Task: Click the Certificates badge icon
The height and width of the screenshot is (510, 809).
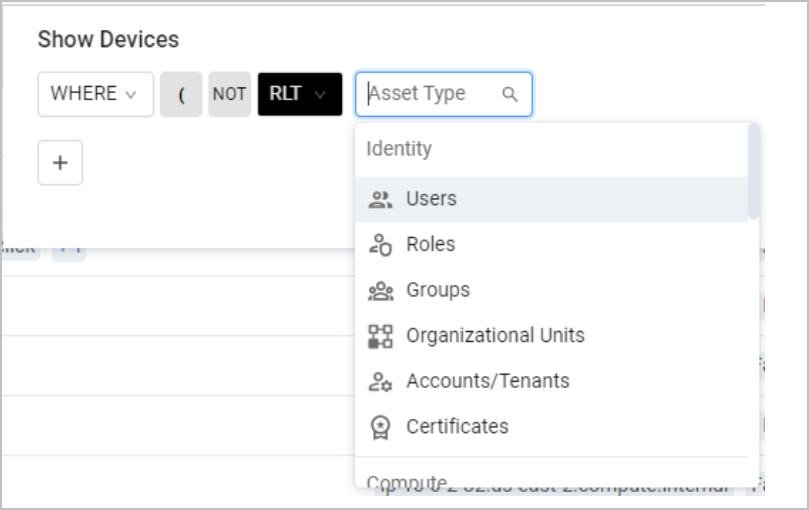Action: [x=380, y=427]
